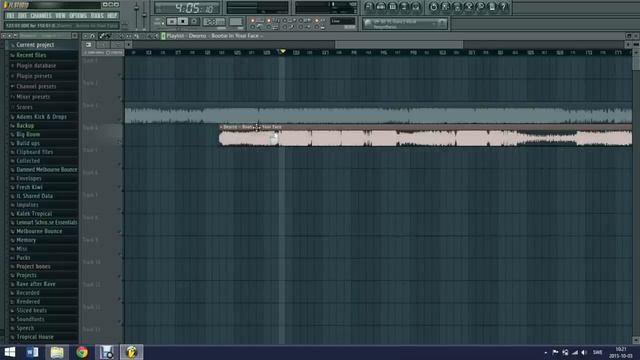
Task: Toggle Track 3 mute dot
Action: 120,120
